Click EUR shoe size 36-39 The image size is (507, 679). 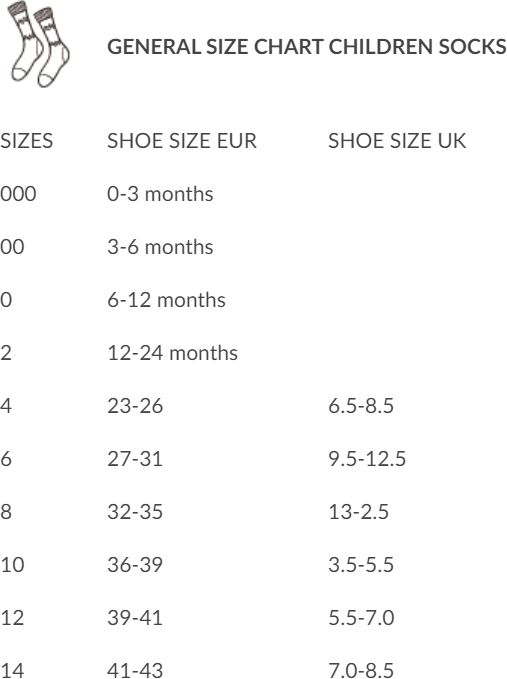point(135,565)
